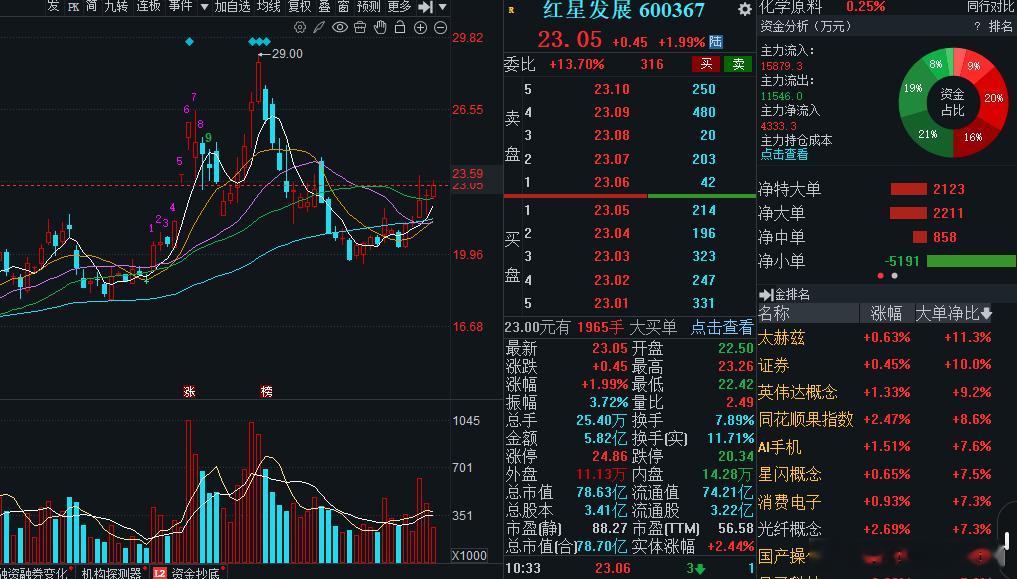Viewport: 1017px width, 579px height.
Task: Select the hand pan tool
Action: [x=380, y=27]
